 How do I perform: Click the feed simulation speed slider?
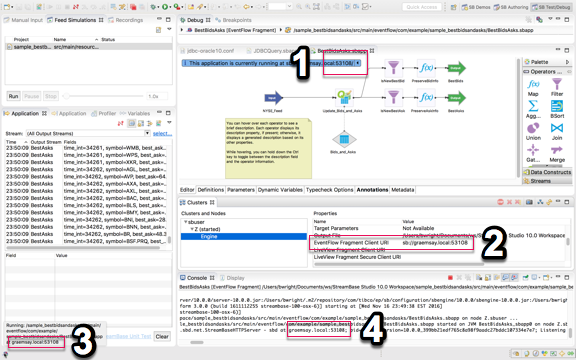[x=103, y=96]
